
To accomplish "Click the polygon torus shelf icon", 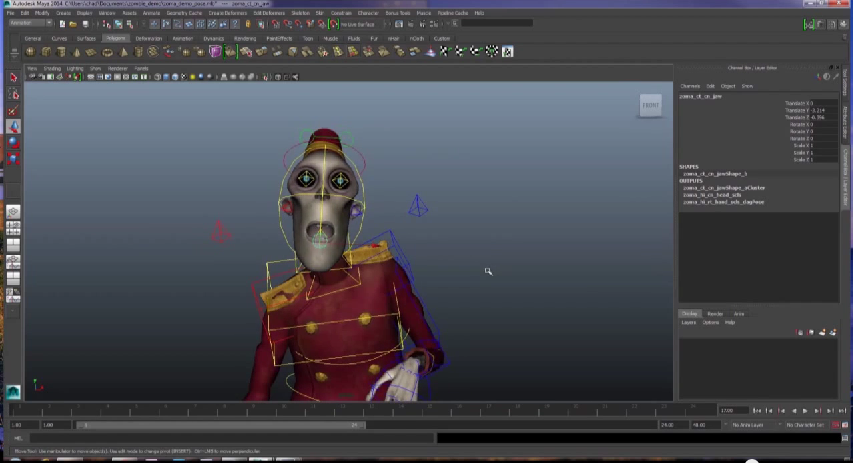I will coord(106,51).
